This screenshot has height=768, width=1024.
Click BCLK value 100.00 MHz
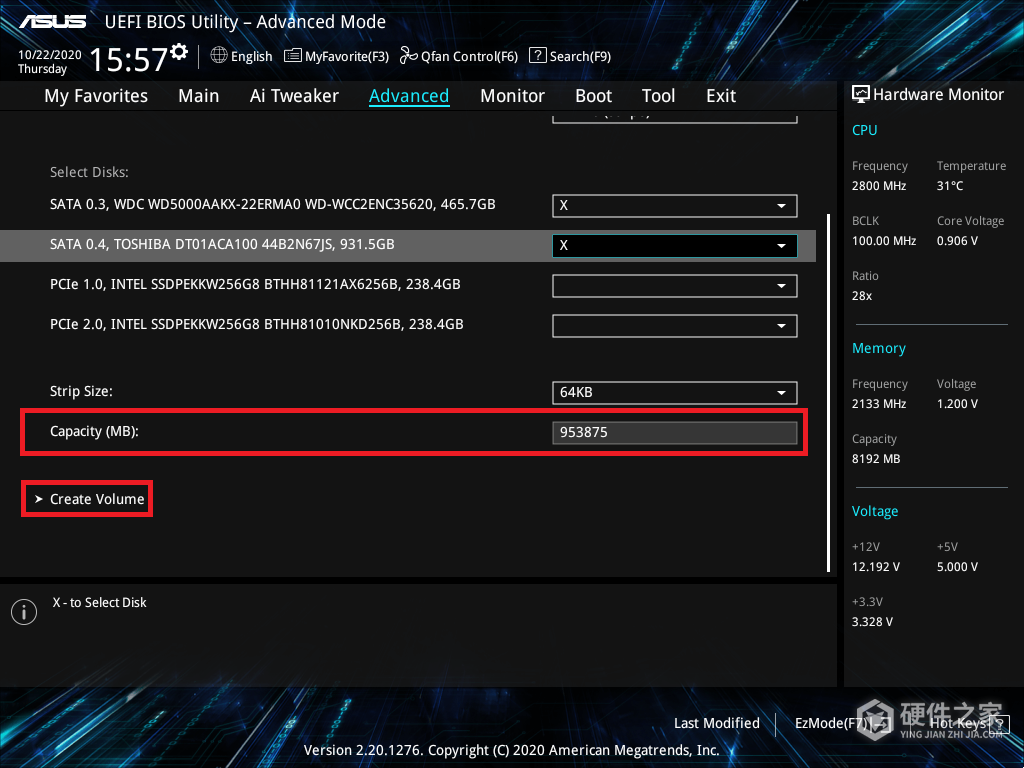(884, 241)
